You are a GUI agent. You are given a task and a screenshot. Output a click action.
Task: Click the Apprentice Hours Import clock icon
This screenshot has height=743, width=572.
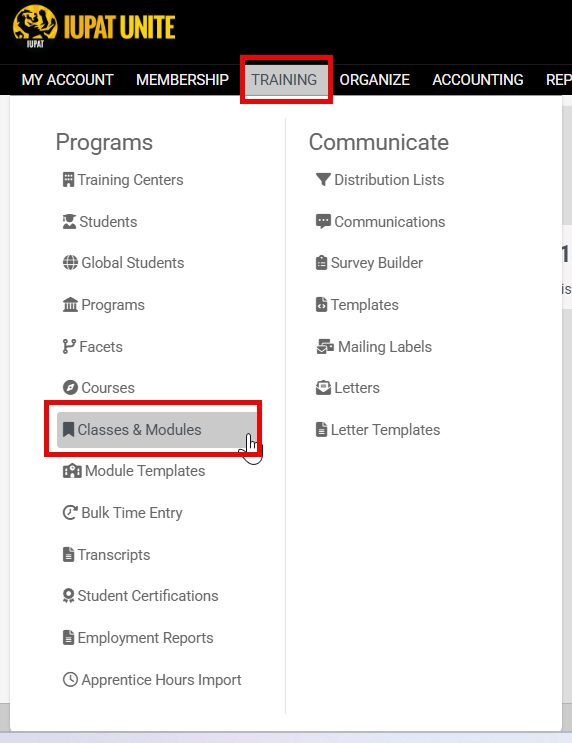coord(70,680)
